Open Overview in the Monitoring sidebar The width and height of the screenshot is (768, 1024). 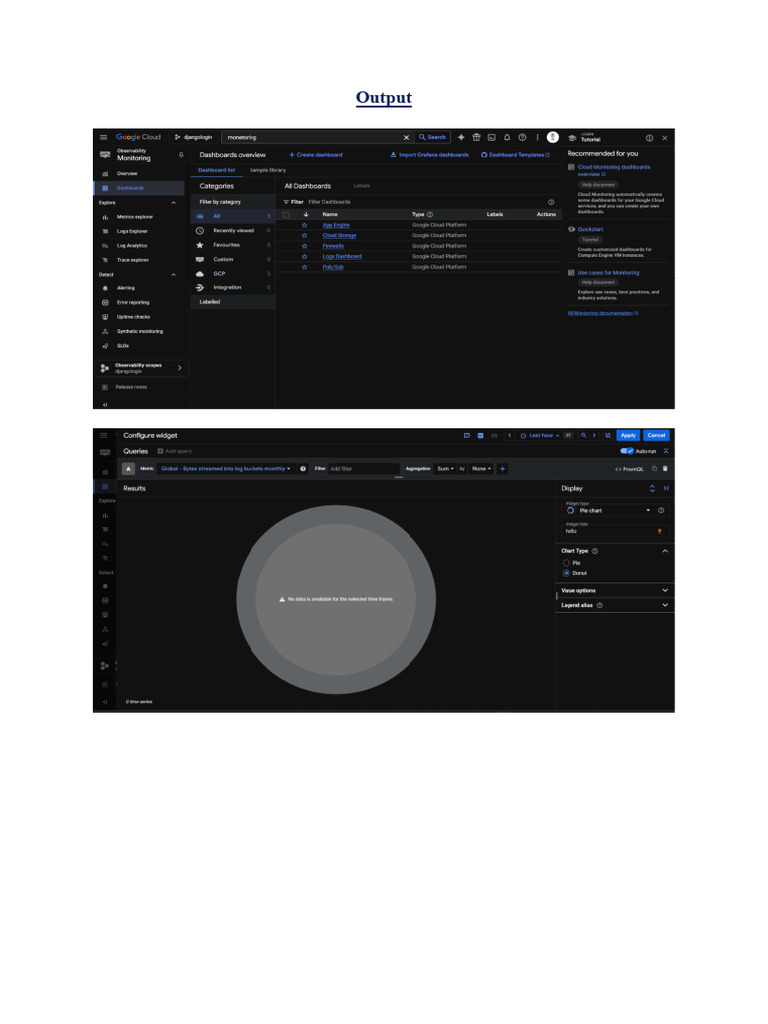pyautogui.click(x=127, y=174)
